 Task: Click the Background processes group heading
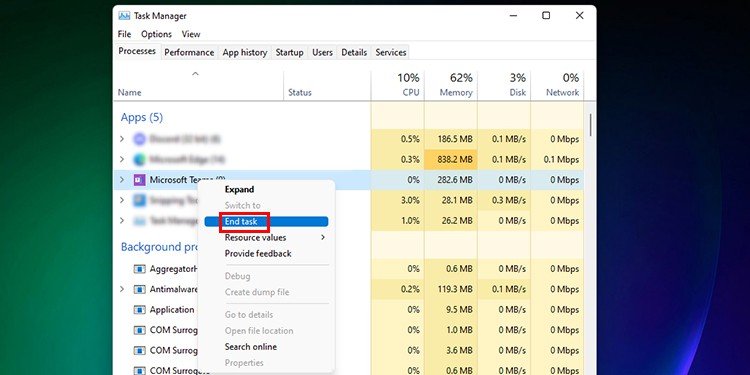pyautogui.click(x=159, y=247)
